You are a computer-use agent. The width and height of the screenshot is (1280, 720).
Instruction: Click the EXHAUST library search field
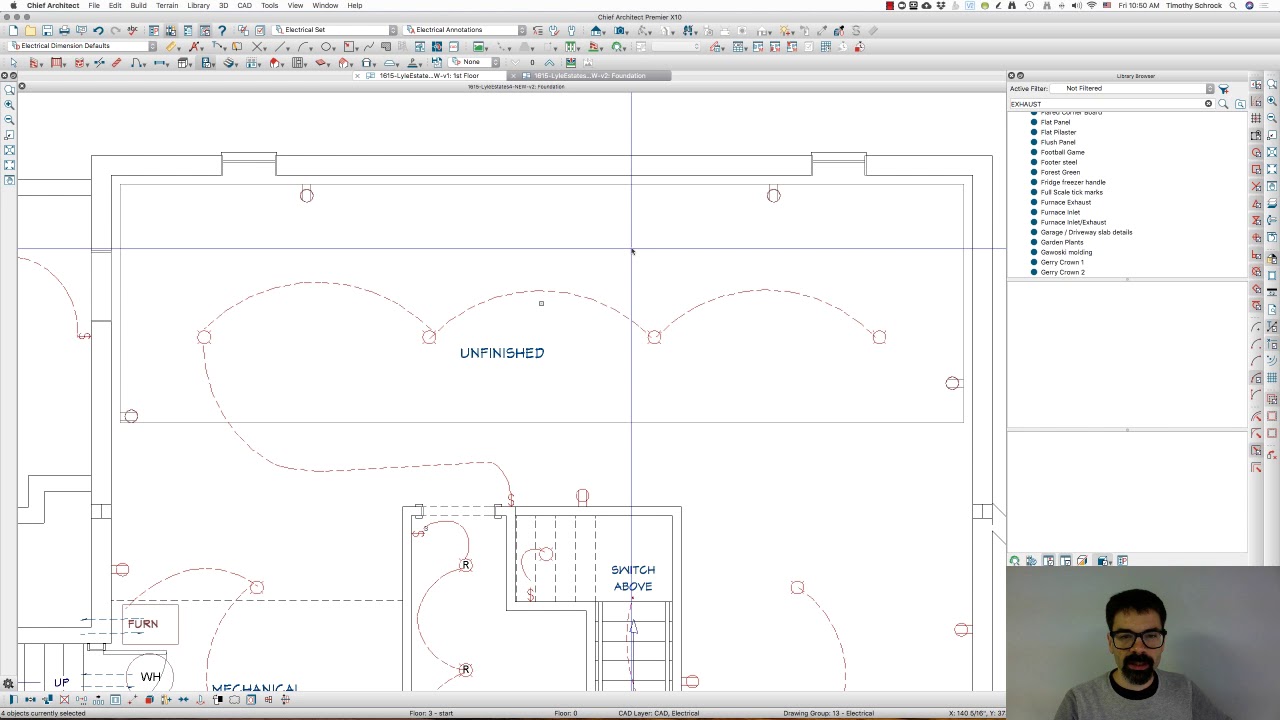(x=1100, y=104)
